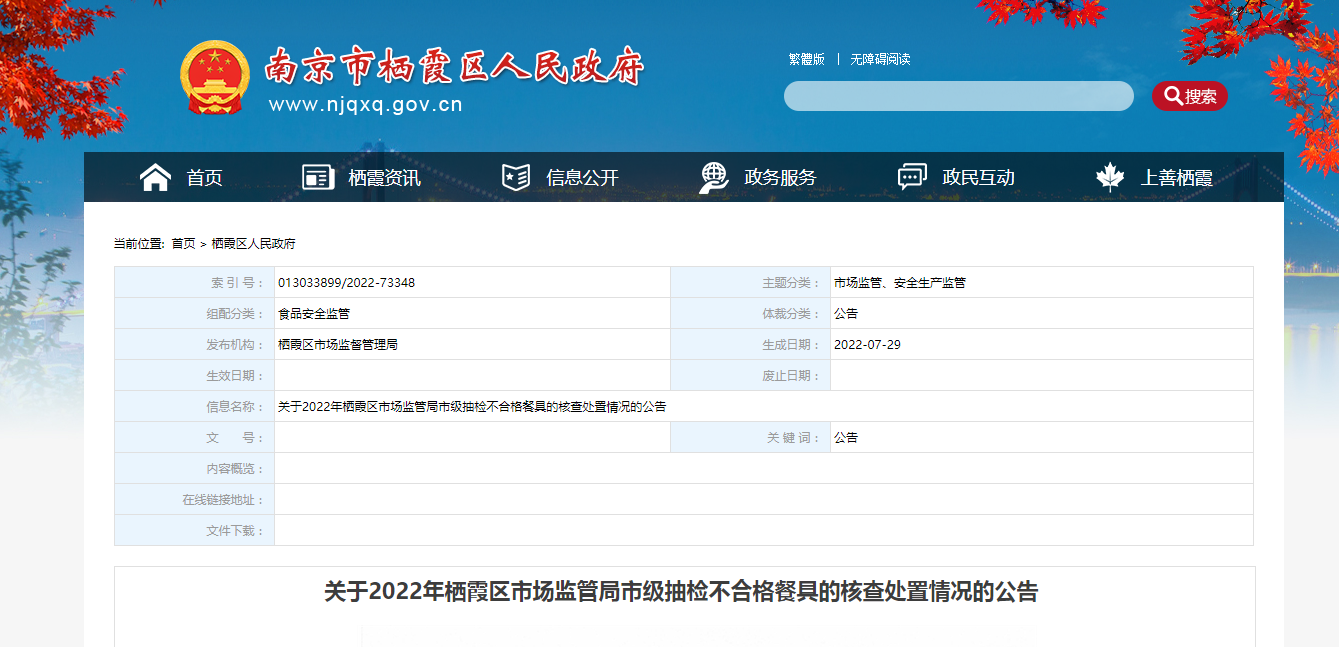The image size is (1339, 647).
Task: Click the home house icon in navigation
Action: (155, 178)
